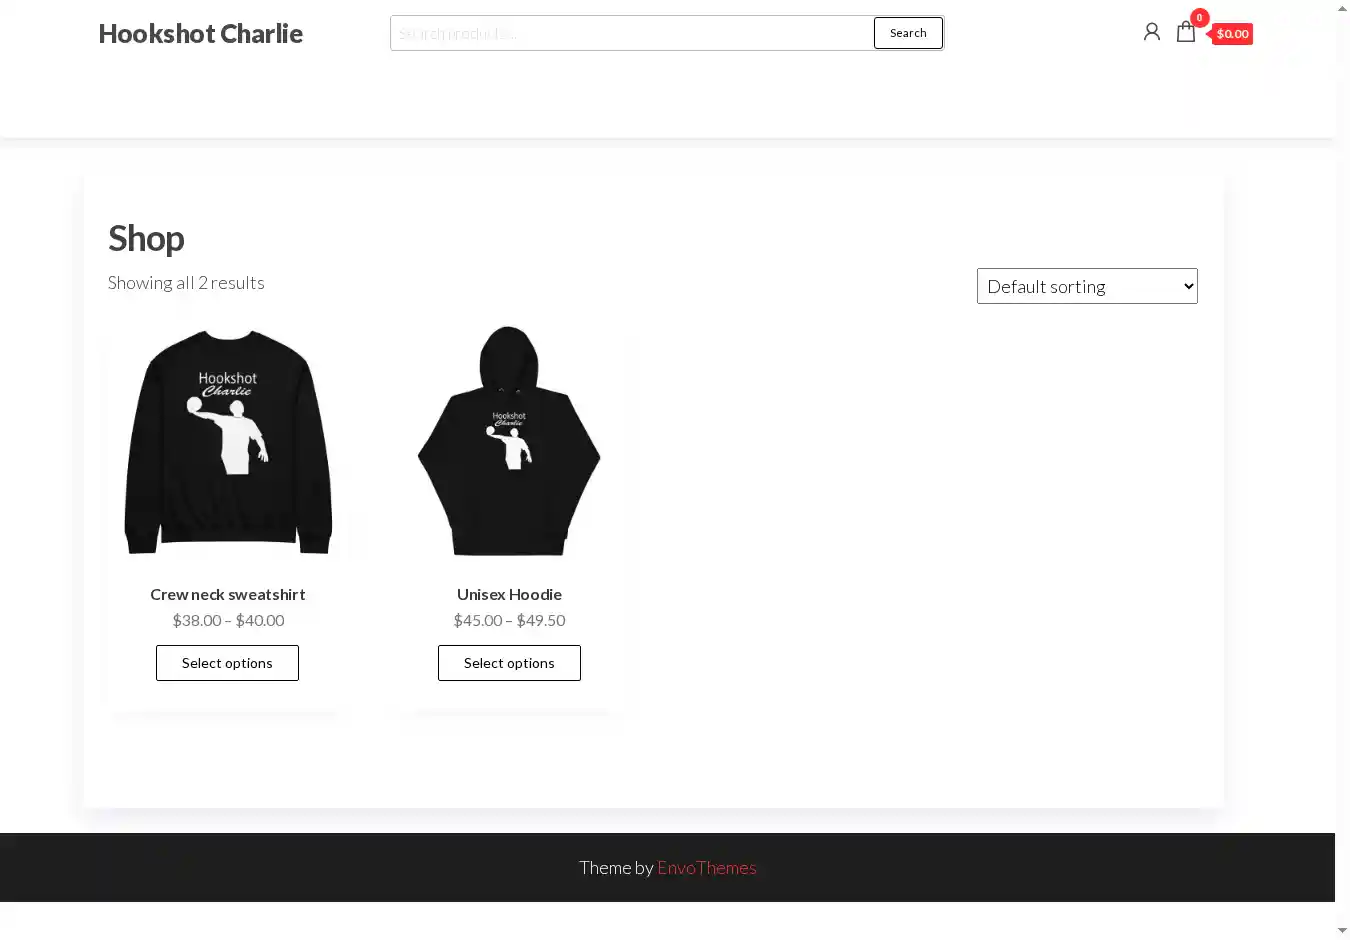Select options for Crew neck sweatshirt
This screenshot has height=940, width=1350.
(x=227, y=663)
